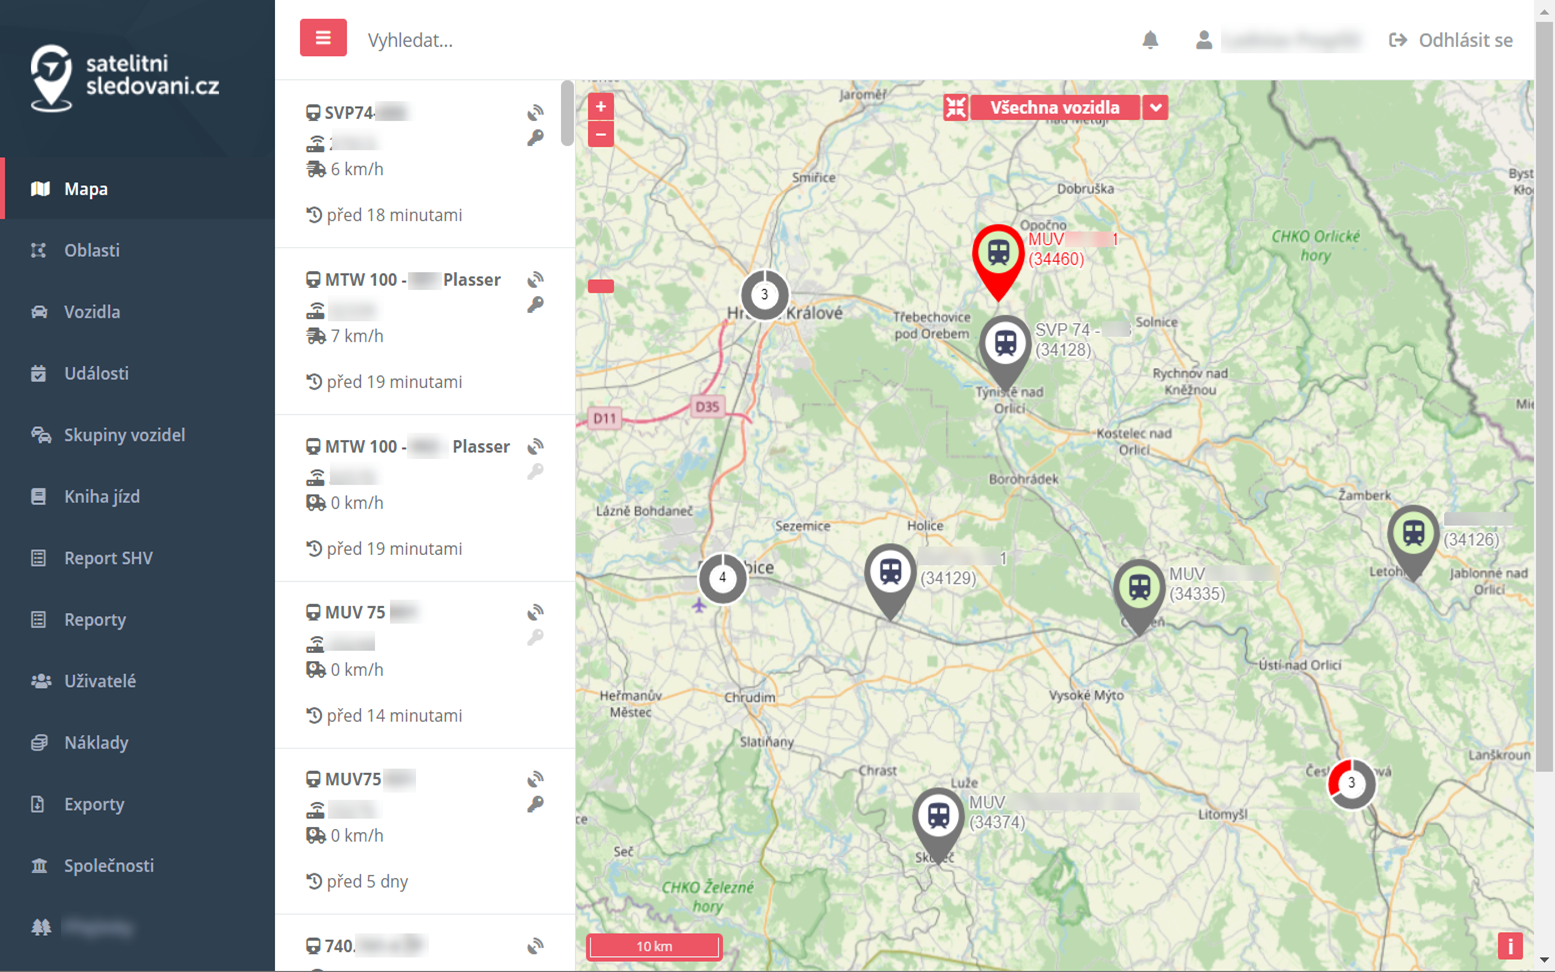The width and height of the screenshot is (1555, 972).
Task: Select the MUV (34374) map marker
Action: pos(938,824)
